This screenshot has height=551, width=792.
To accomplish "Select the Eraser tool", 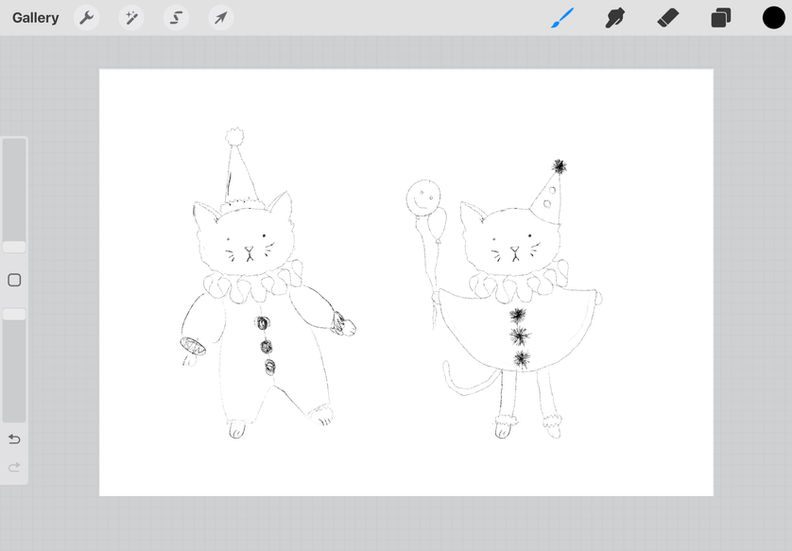I will coord(668,18).
